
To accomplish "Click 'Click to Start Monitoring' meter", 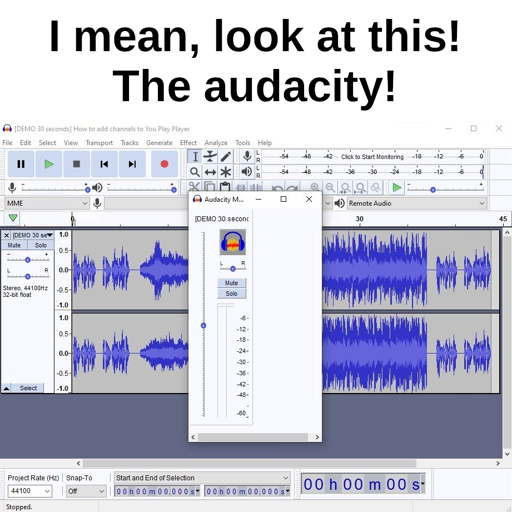I will (372, 157).
